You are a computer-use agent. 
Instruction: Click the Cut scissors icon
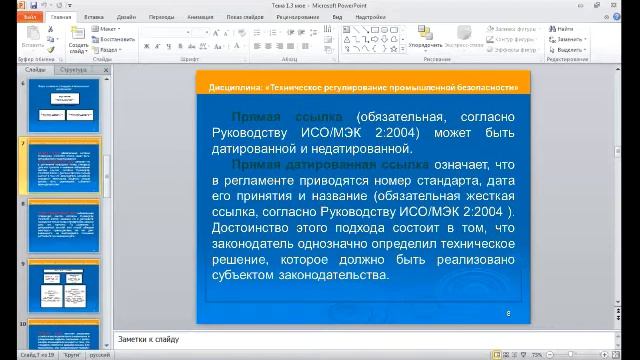click(x=51, y=29)
